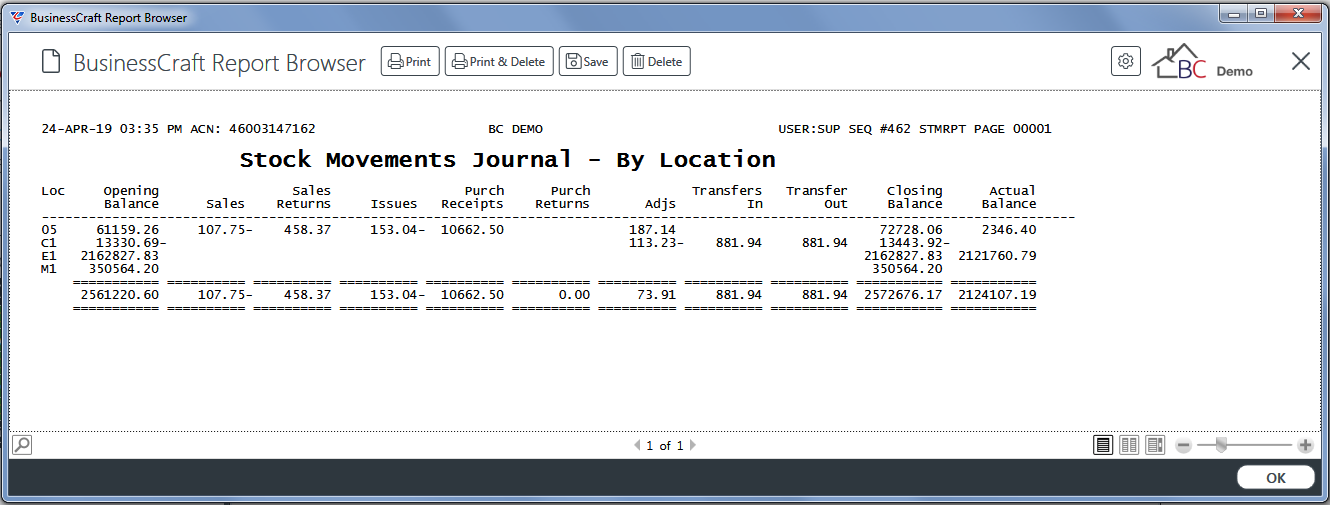The image size is (1330, 505).
Task: Click the 'Adjs' column header
Action: coord(660,204)
